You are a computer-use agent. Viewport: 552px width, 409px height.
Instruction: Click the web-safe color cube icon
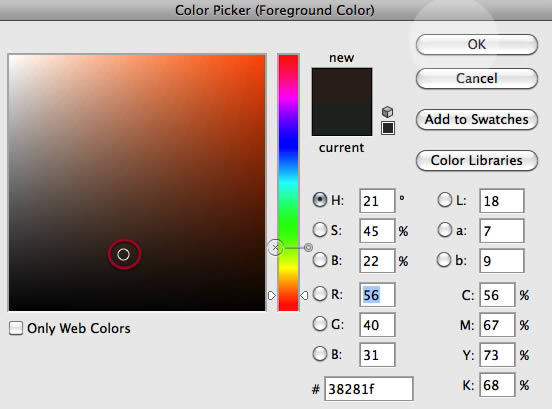pos(387,112)
